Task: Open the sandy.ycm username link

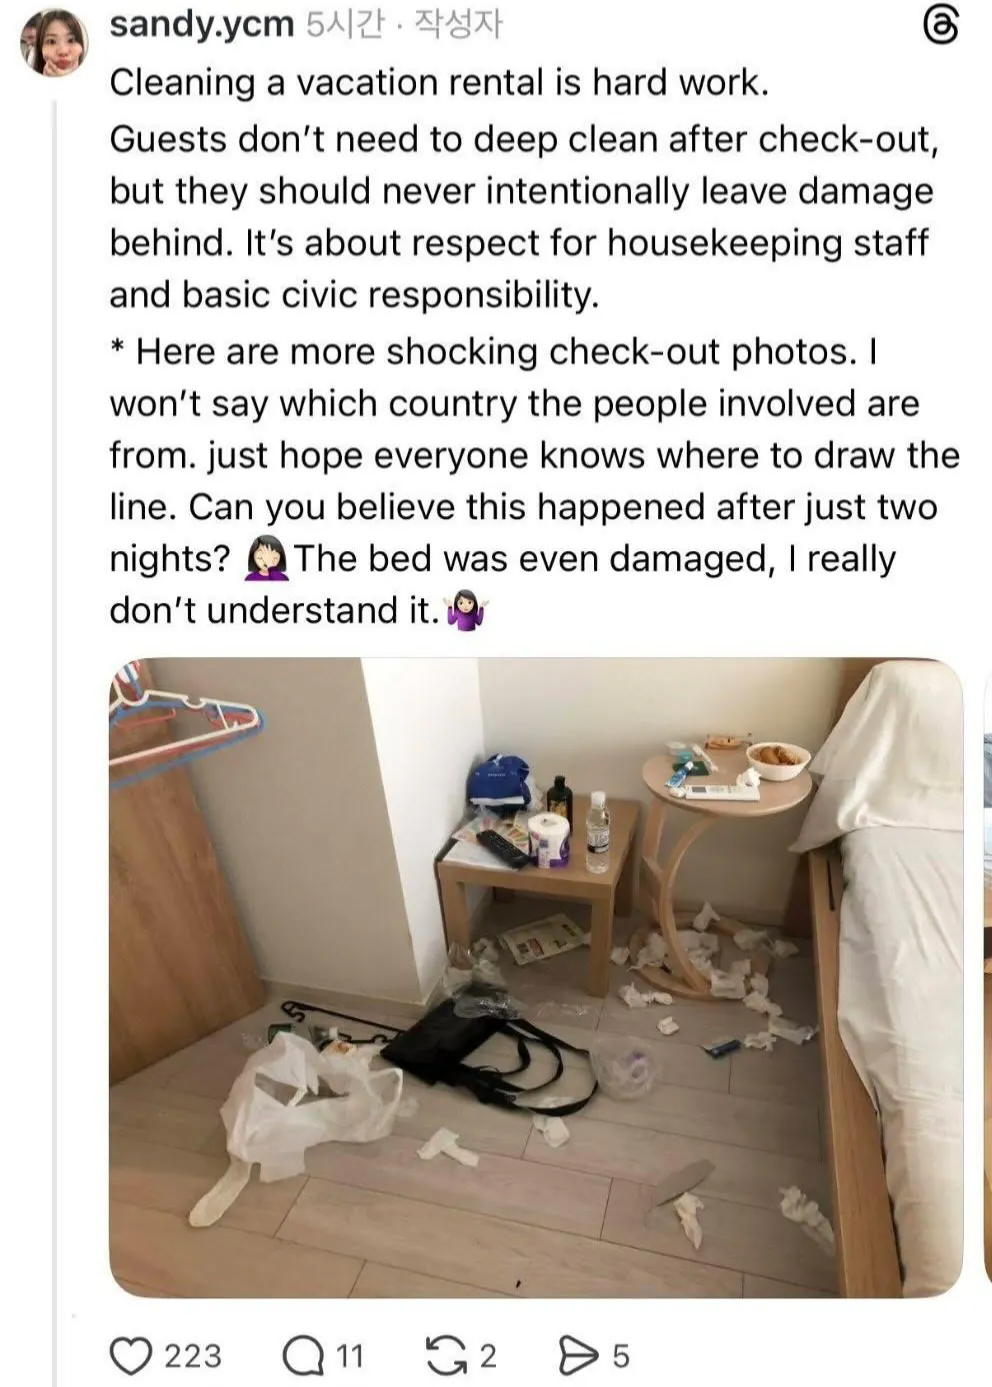Action: click(x=202, y=24)
